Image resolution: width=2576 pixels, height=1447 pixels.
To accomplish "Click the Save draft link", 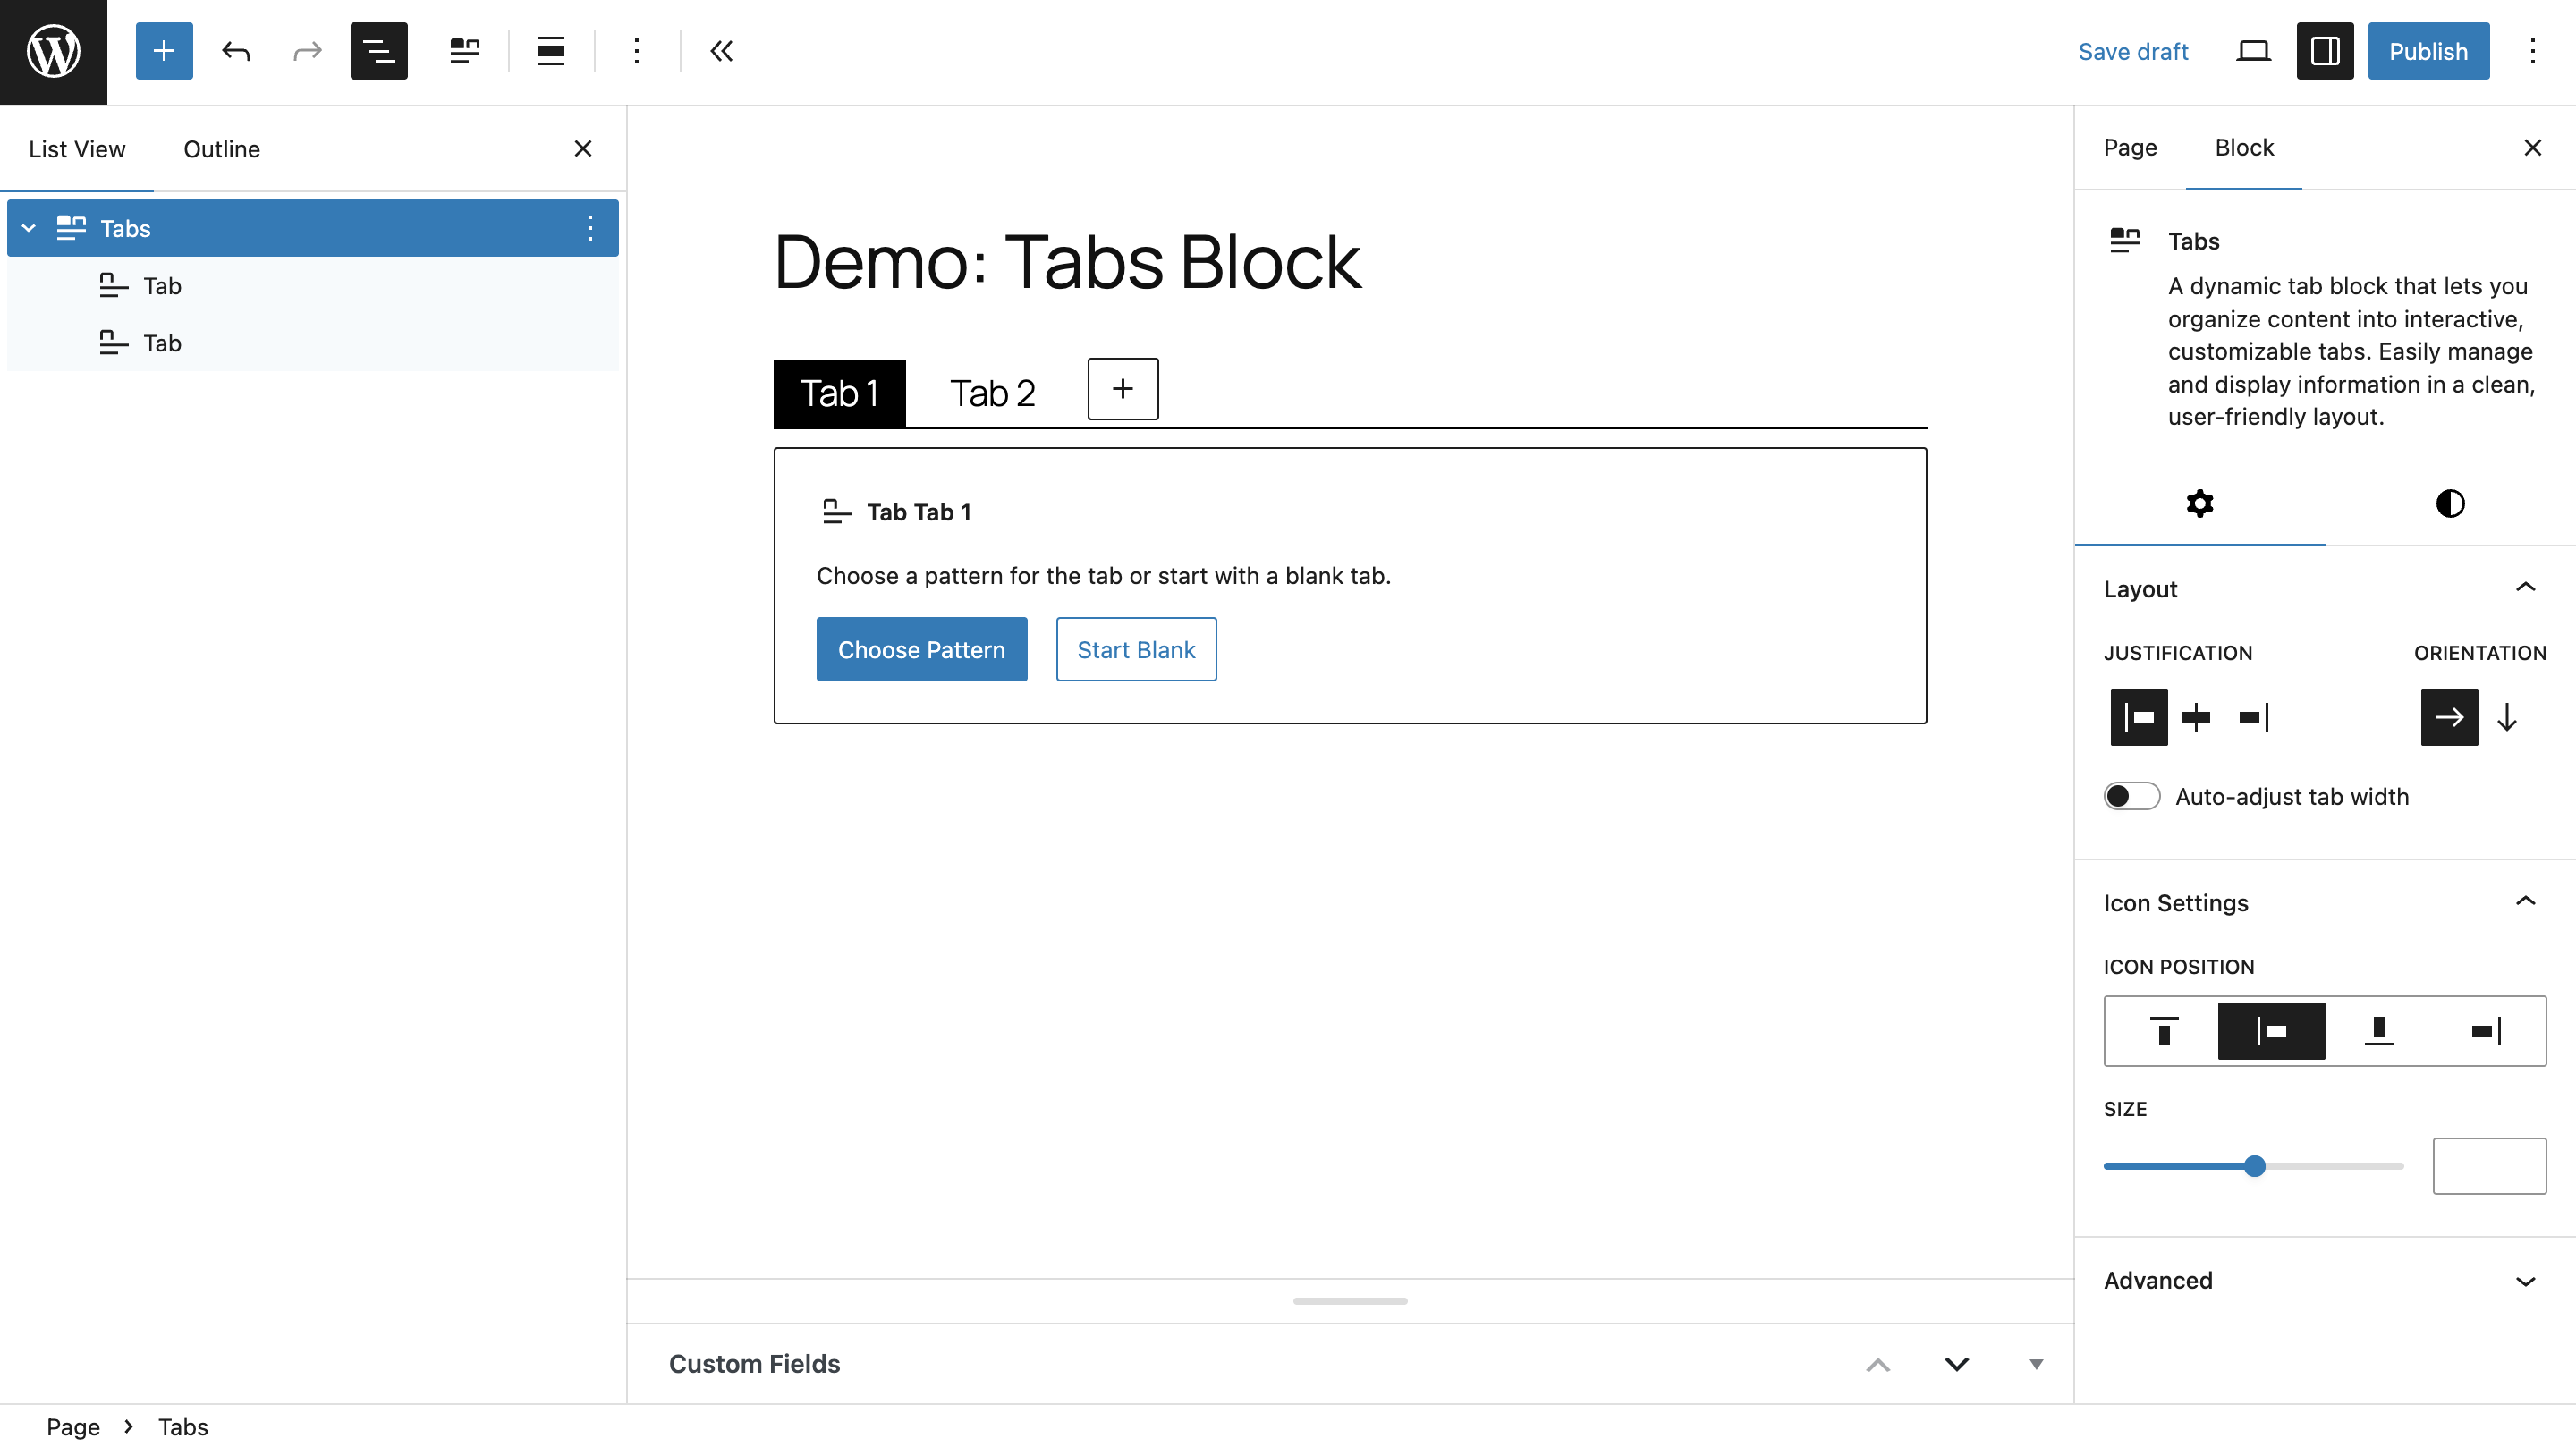I will point(2132,51).
